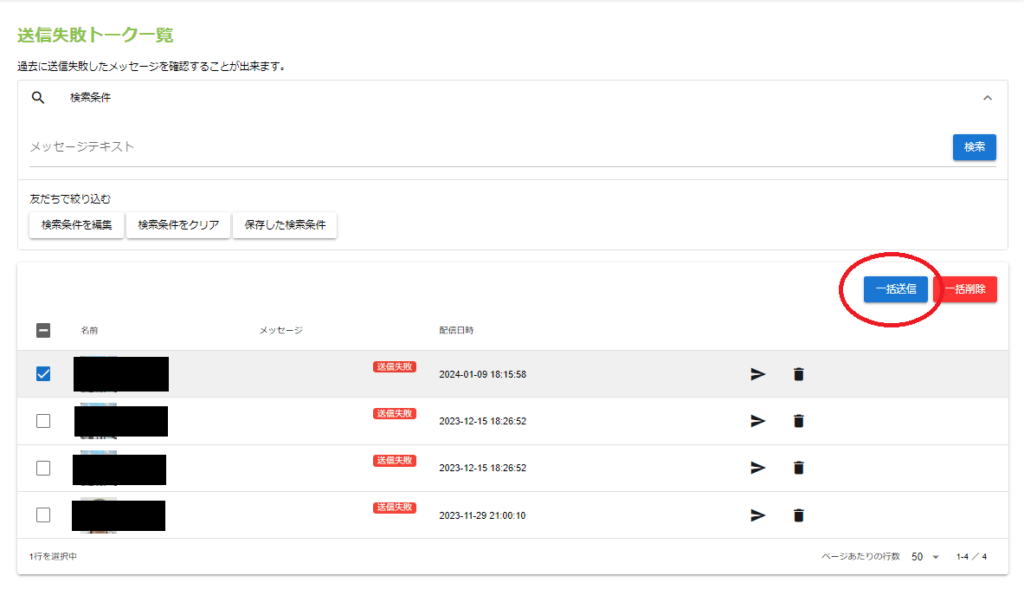Open the 保存した検索条件 list
The width and height of the screenshot is (1024, 589).
[x=285, y=225]
